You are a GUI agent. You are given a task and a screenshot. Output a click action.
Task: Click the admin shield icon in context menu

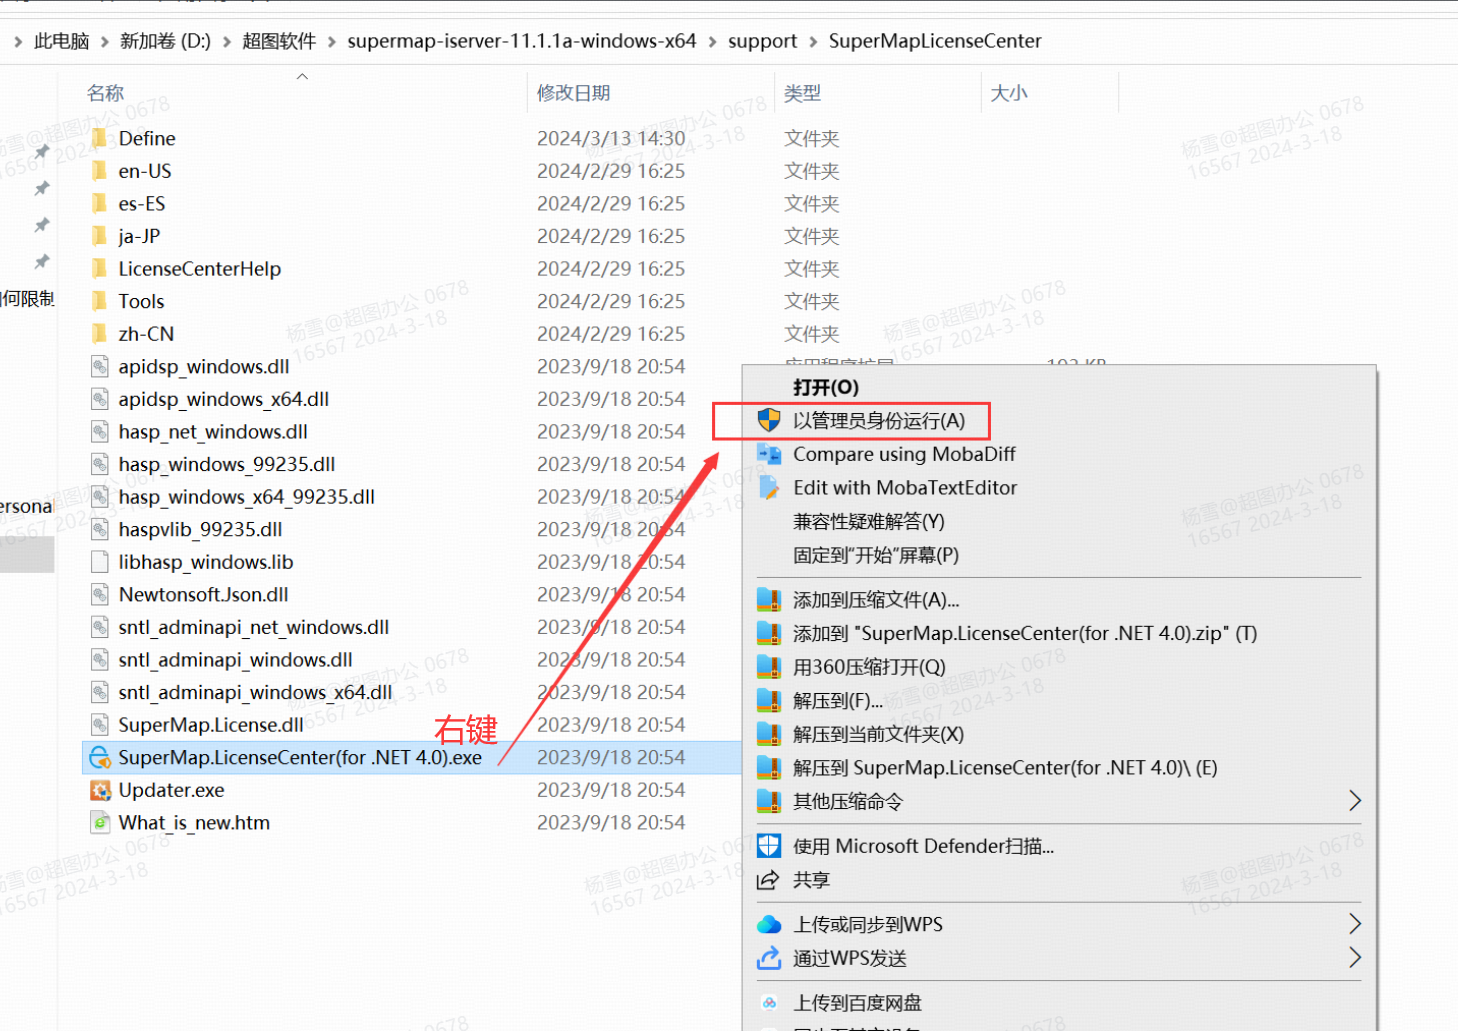coord(769,421)
